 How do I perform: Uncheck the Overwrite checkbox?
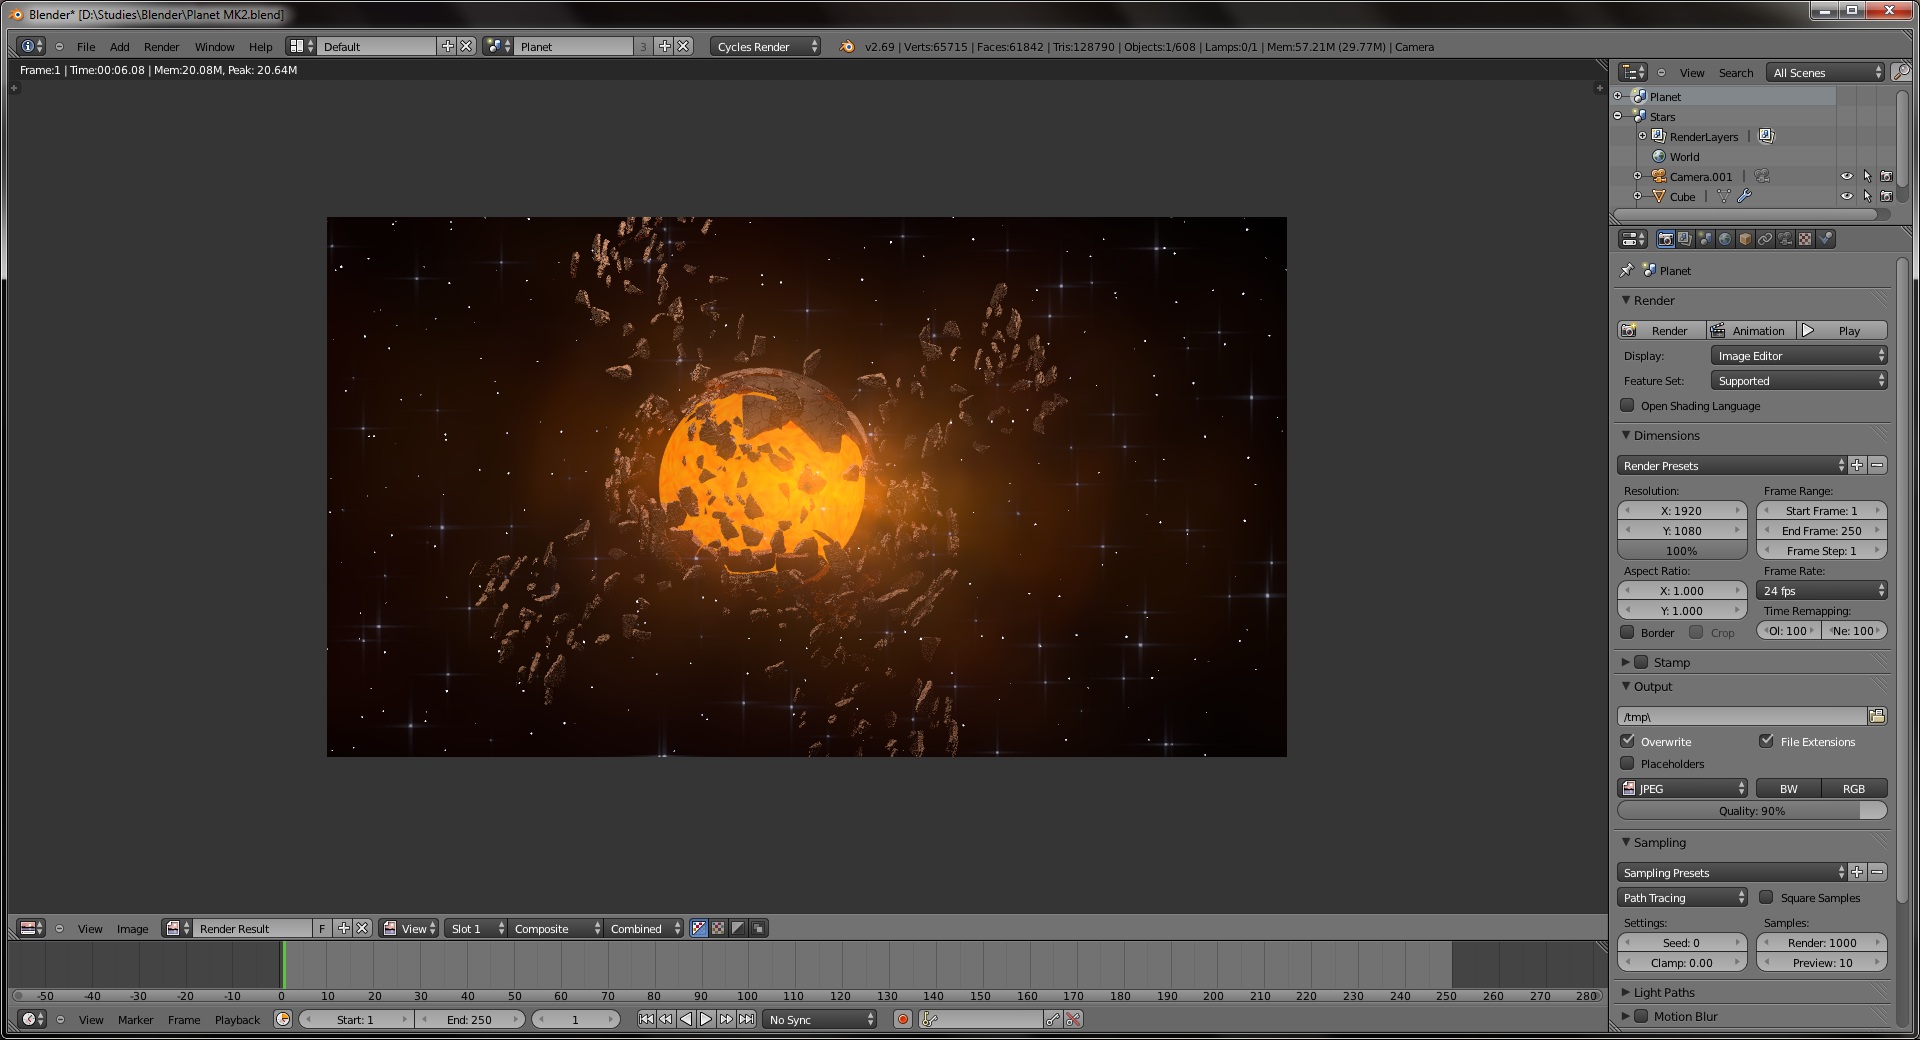coord(1627,741)
